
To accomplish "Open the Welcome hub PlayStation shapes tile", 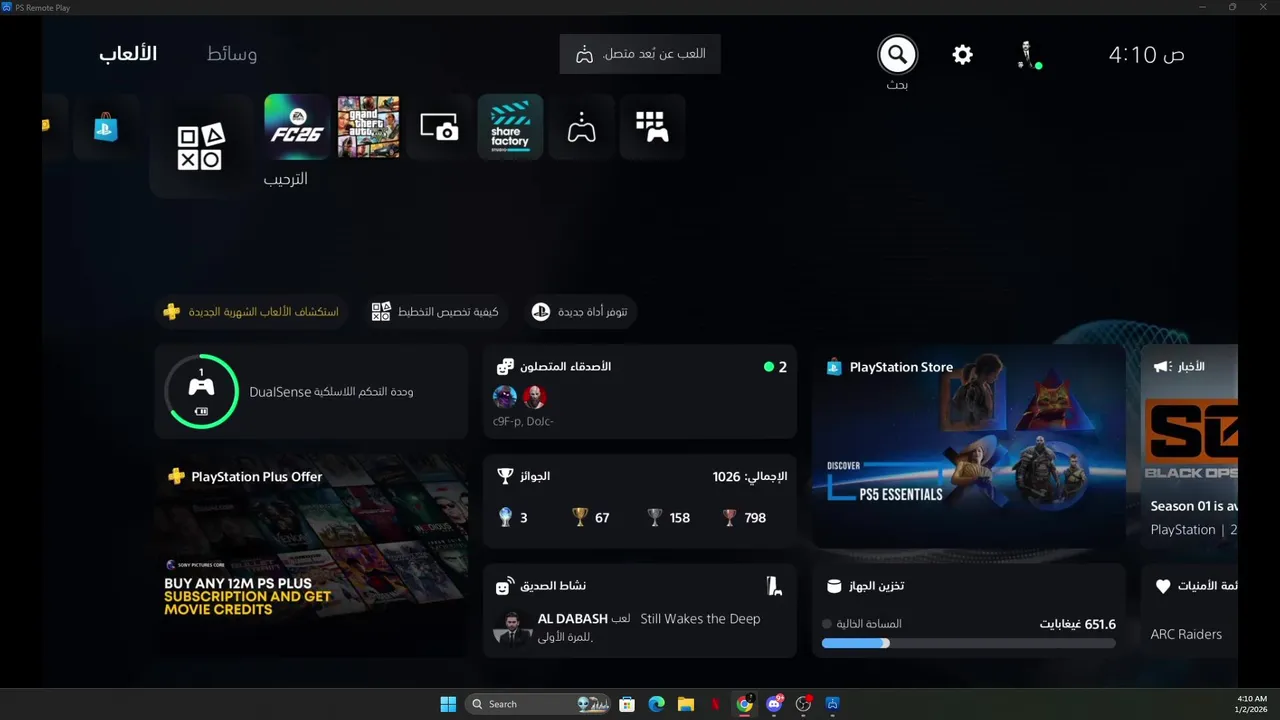I will pyautogui.click(x=201, y=147).
